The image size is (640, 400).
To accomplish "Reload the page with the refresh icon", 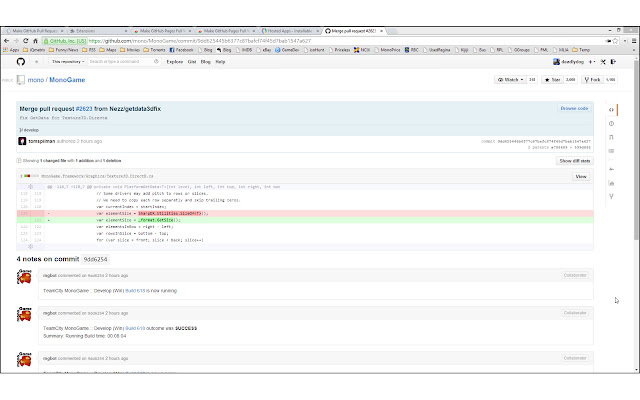I will point(26,41).
